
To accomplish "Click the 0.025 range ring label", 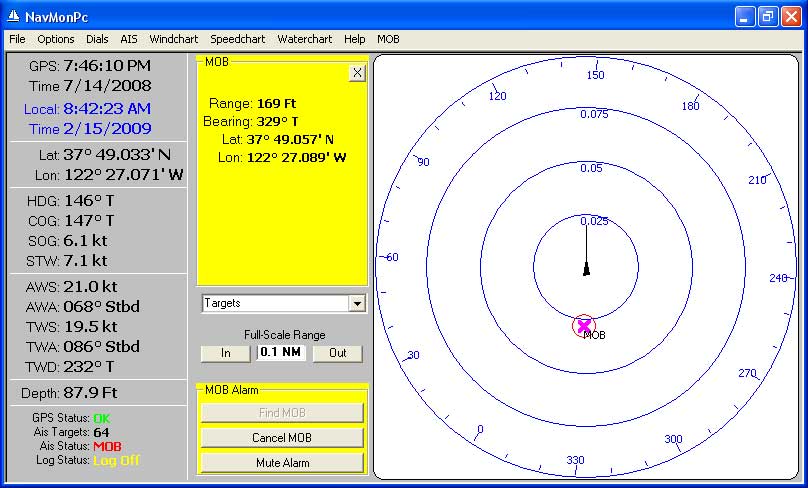I will tap(594, 222).
